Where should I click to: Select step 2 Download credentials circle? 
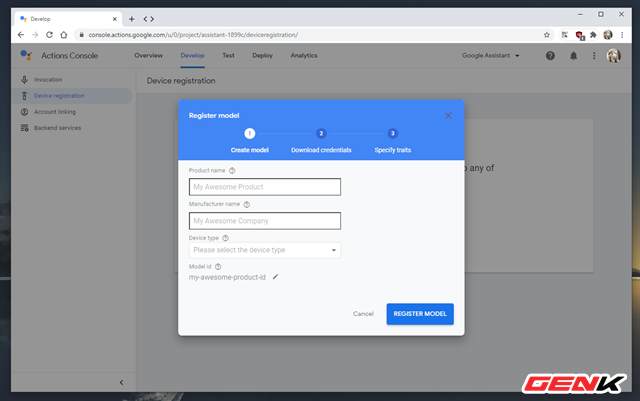pyautogui.click(x=321, y=134)
